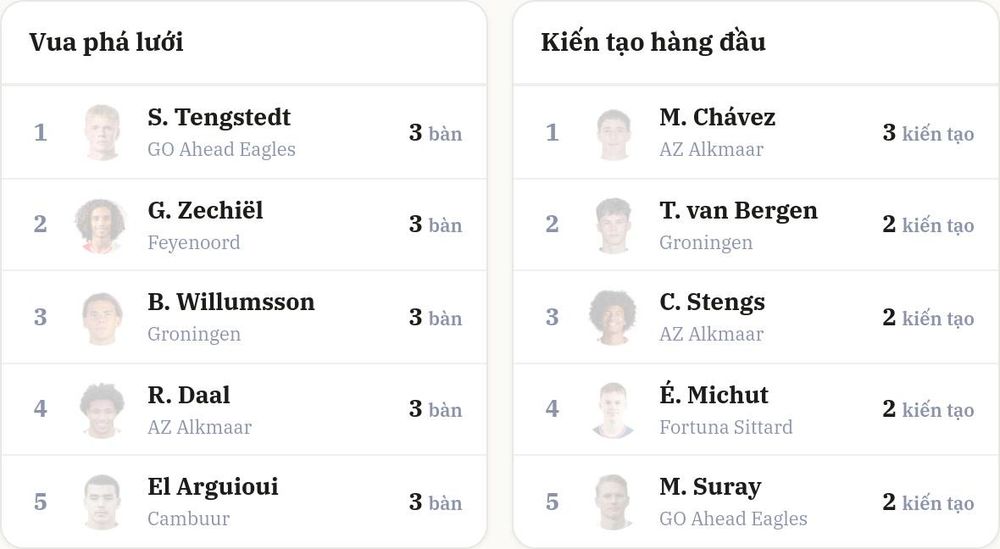The width and height of the screenshot is (1000, 549).
Task: Select B. Willumsson's player portrait
Action: click(102, 318)
